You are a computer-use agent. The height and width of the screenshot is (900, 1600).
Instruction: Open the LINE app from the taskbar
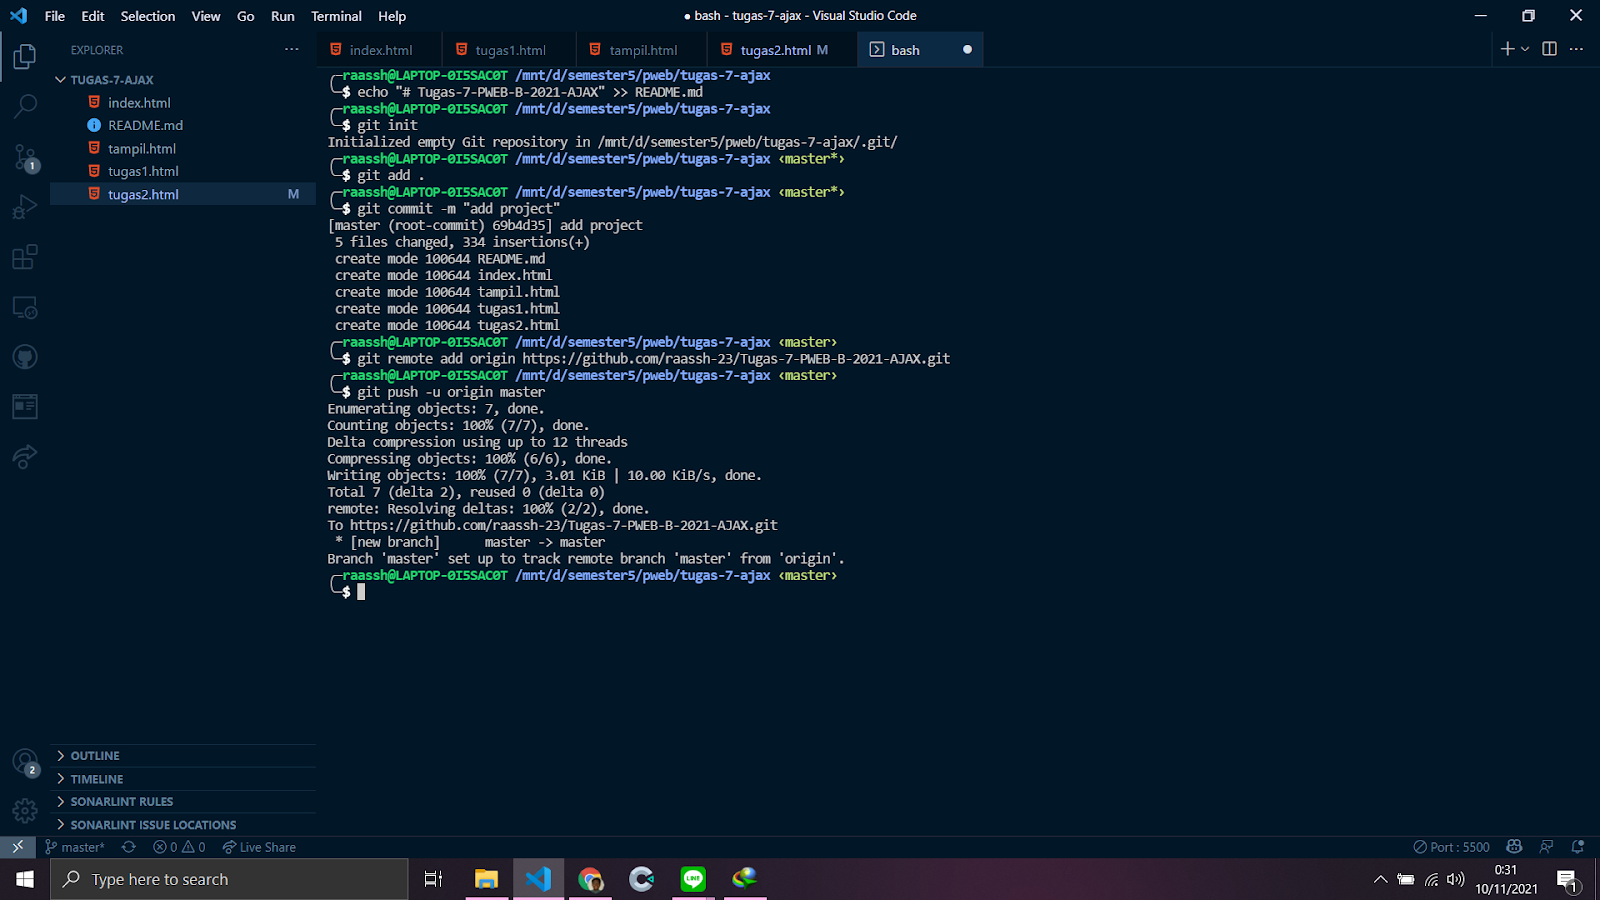click(693, 879)
